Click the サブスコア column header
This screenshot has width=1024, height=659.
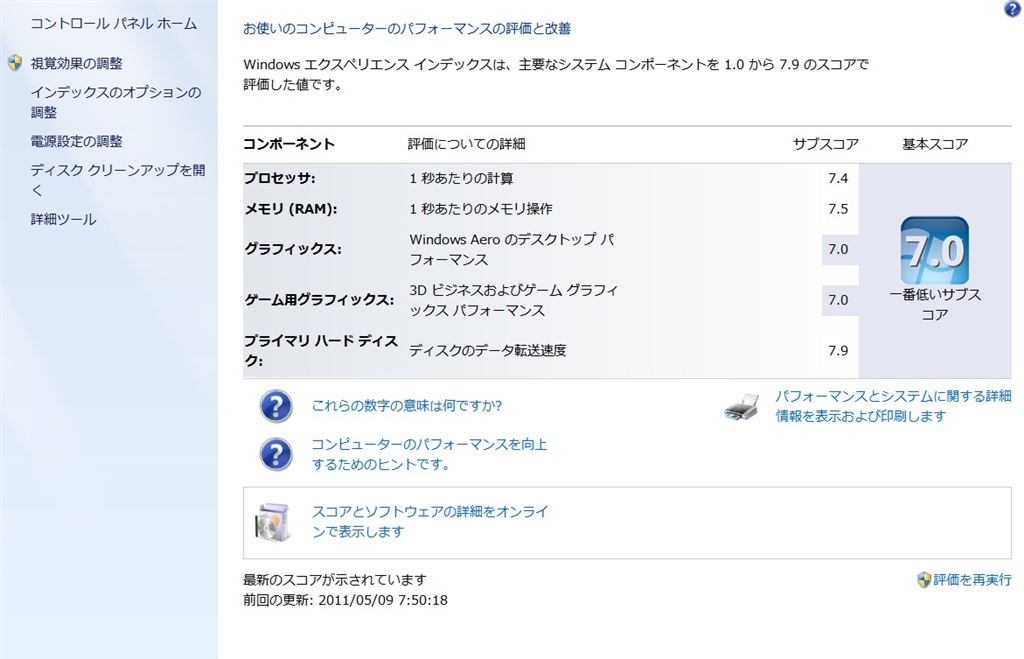coord(825,144)
